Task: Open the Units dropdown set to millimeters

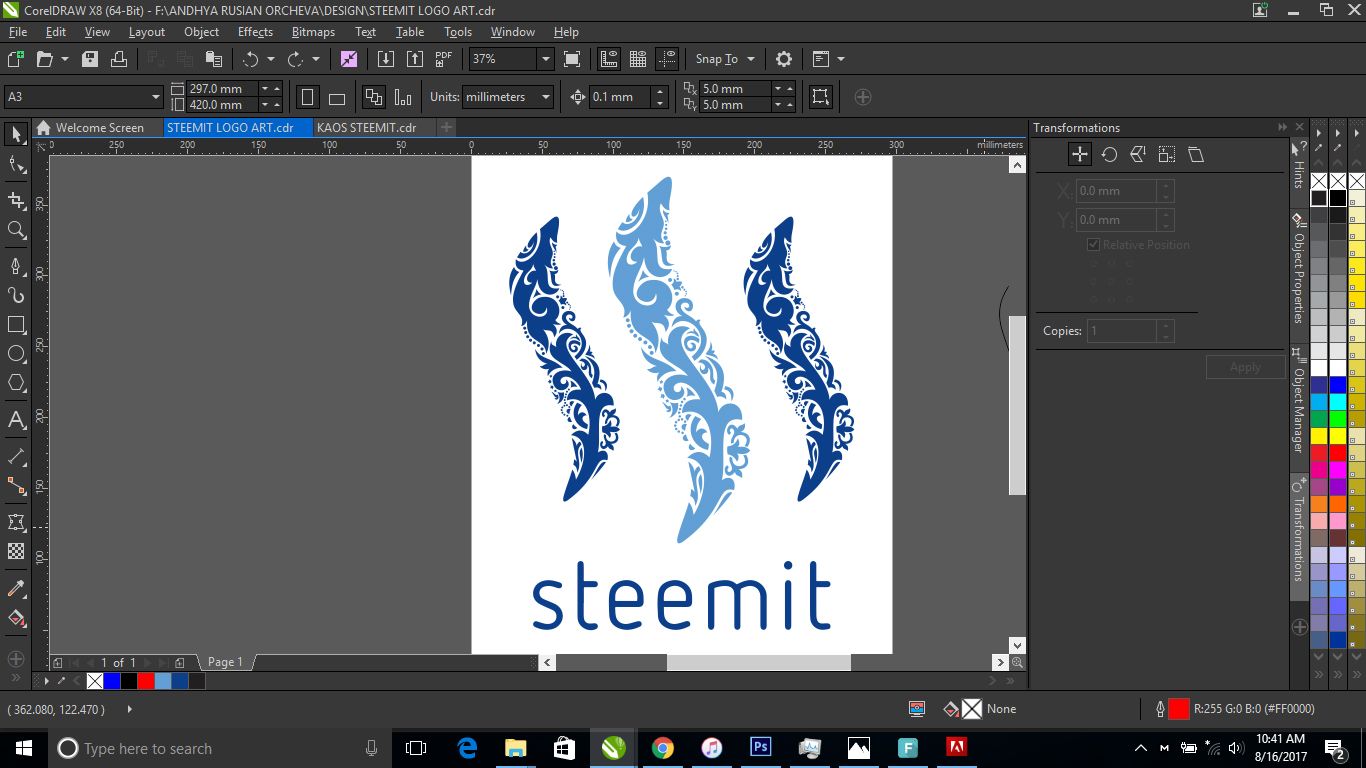Action: click(543, 97)
